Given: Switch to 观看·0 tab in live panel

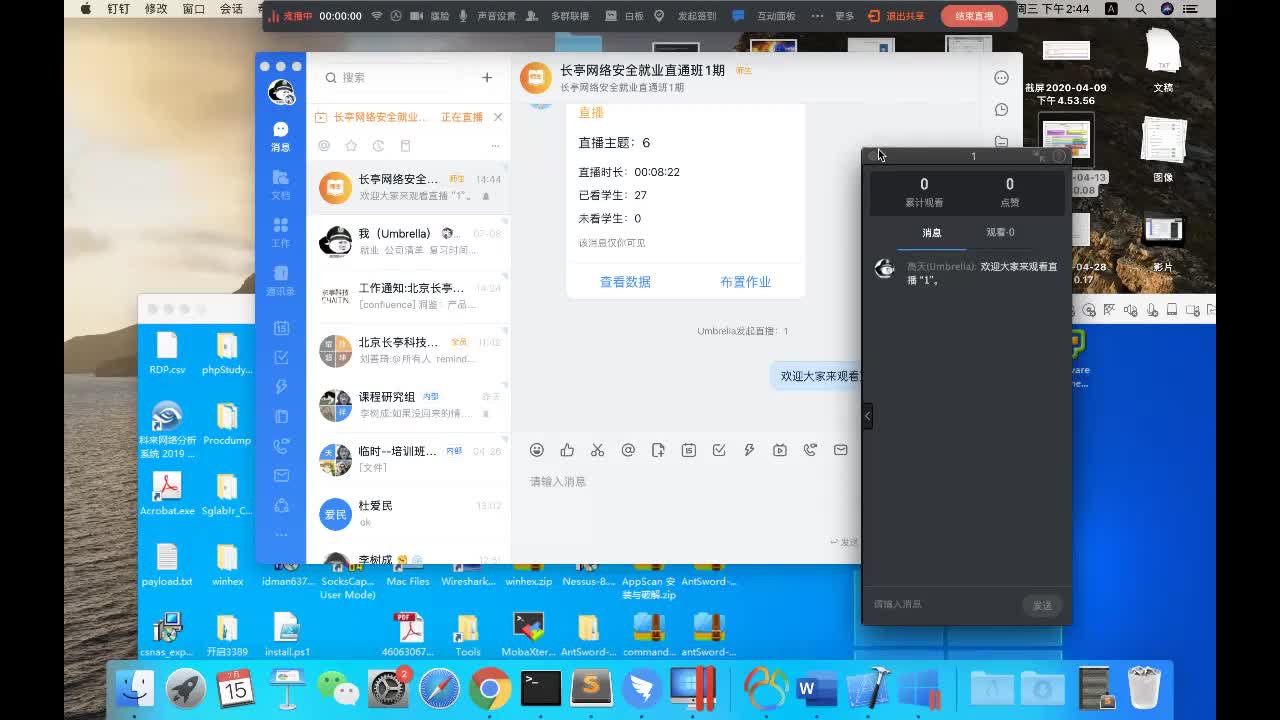Looking at the screenshot, I should pyautogui.click(x=1000, y=233).
